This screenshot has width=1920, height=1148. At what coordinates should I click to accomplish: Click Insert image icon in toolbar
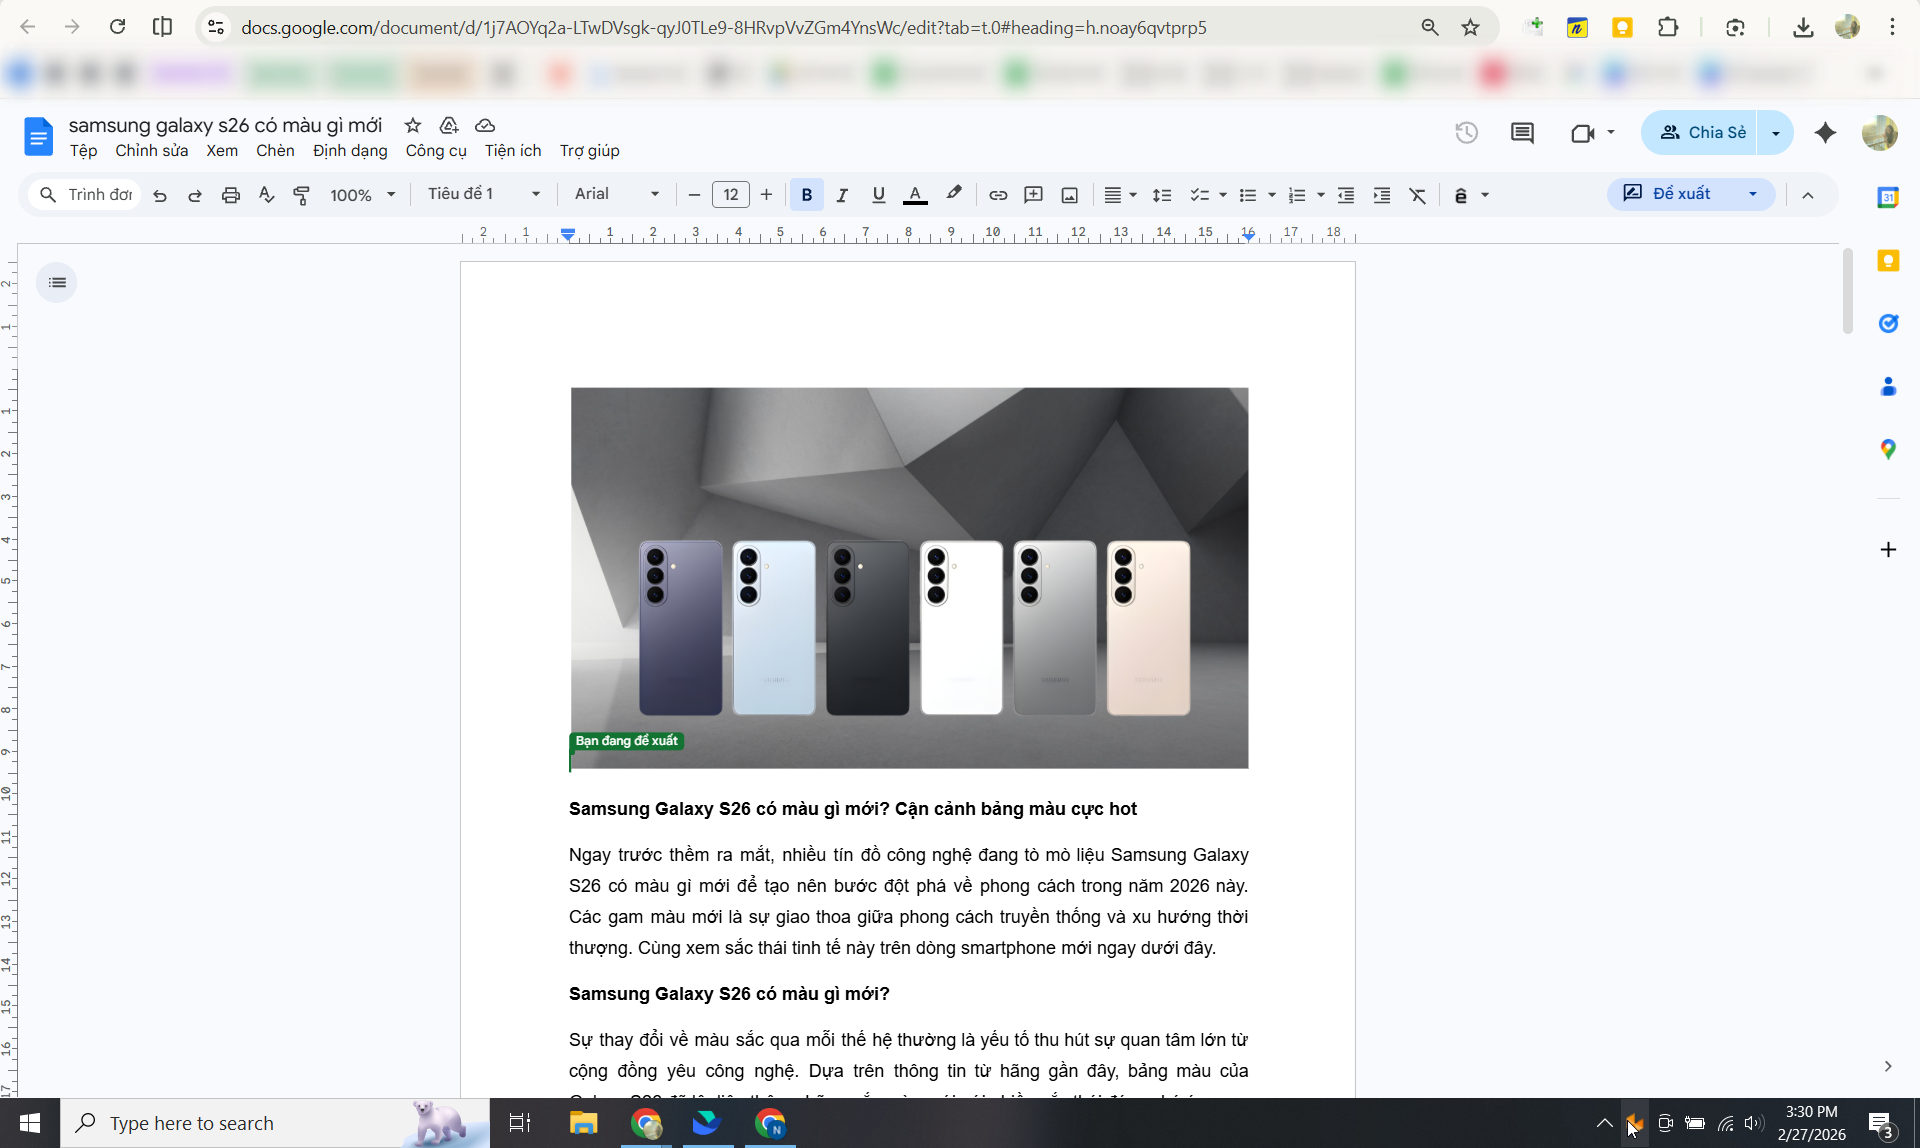1070,195
